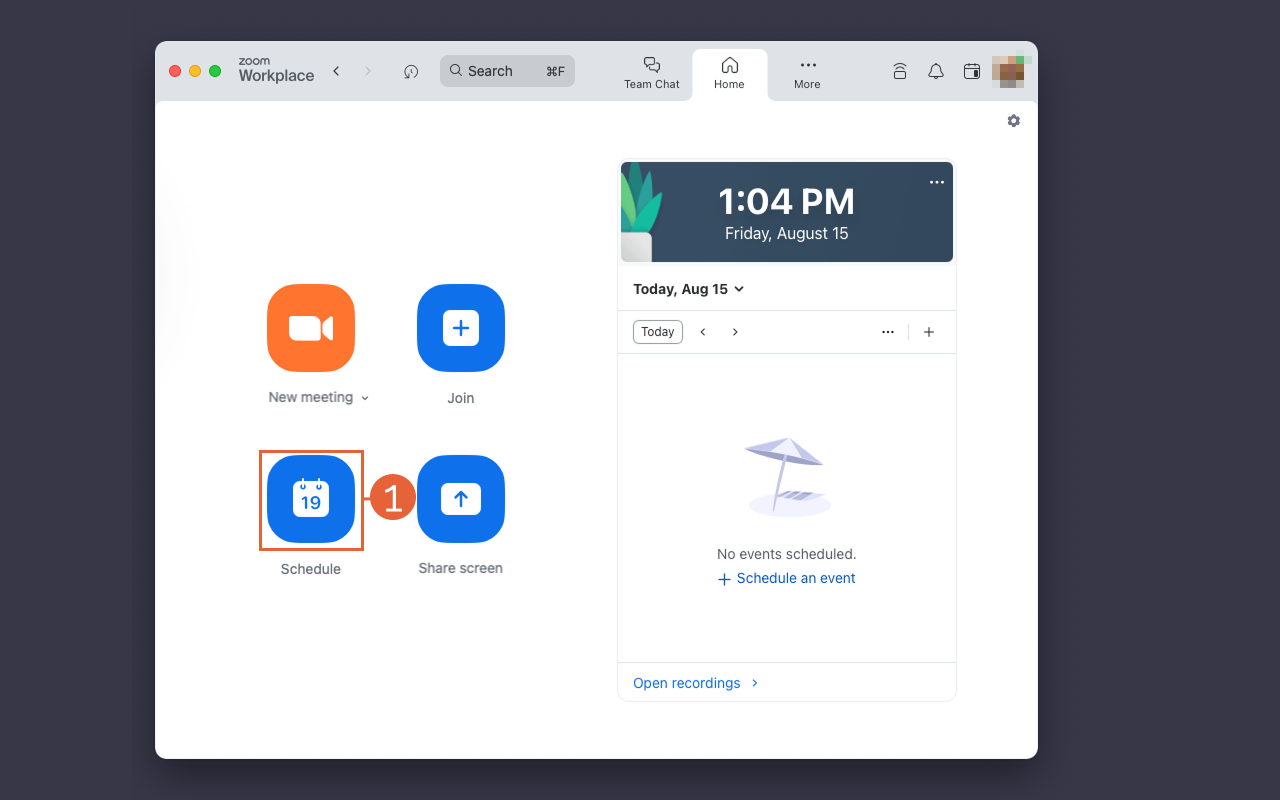Click the profile avatar
Screen dimensions: 1280x800
[x=1009, y=71]
